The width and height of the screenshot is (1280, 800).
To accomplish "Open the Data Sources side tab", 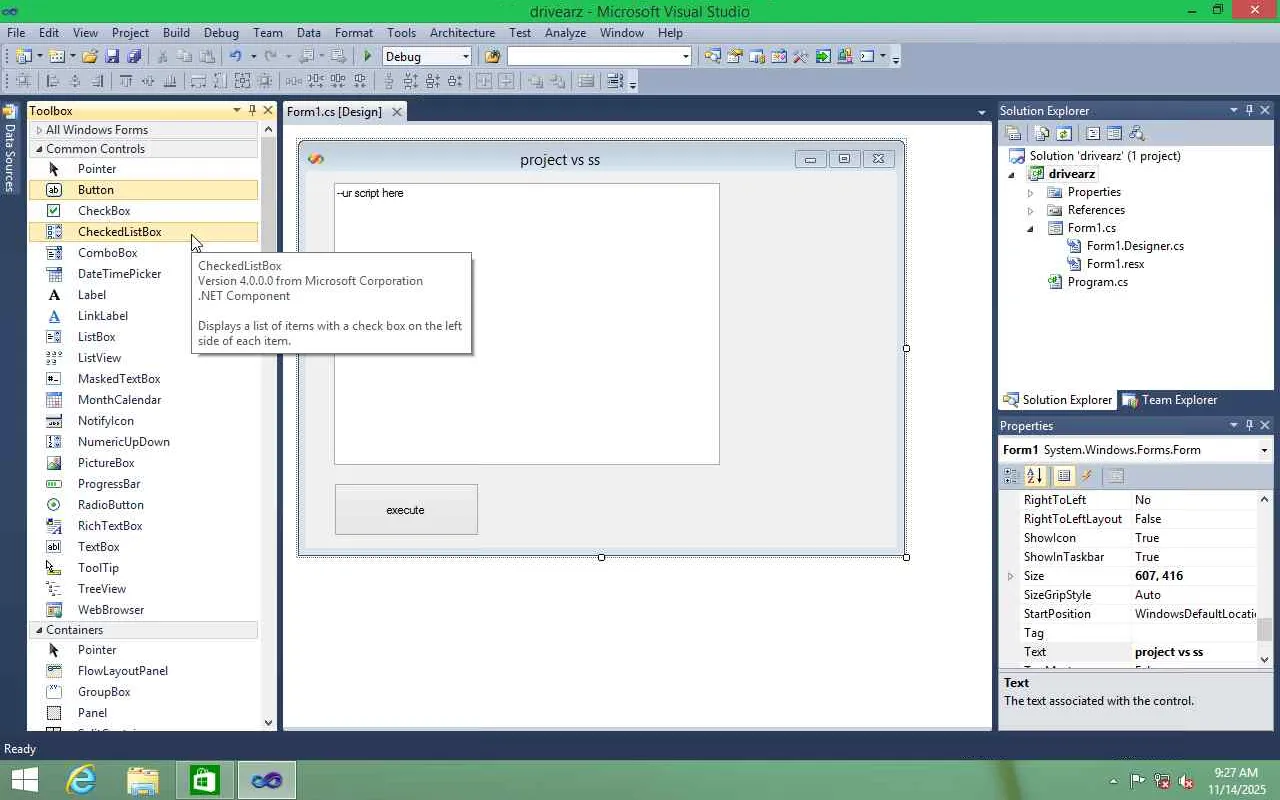I will 10,148.
